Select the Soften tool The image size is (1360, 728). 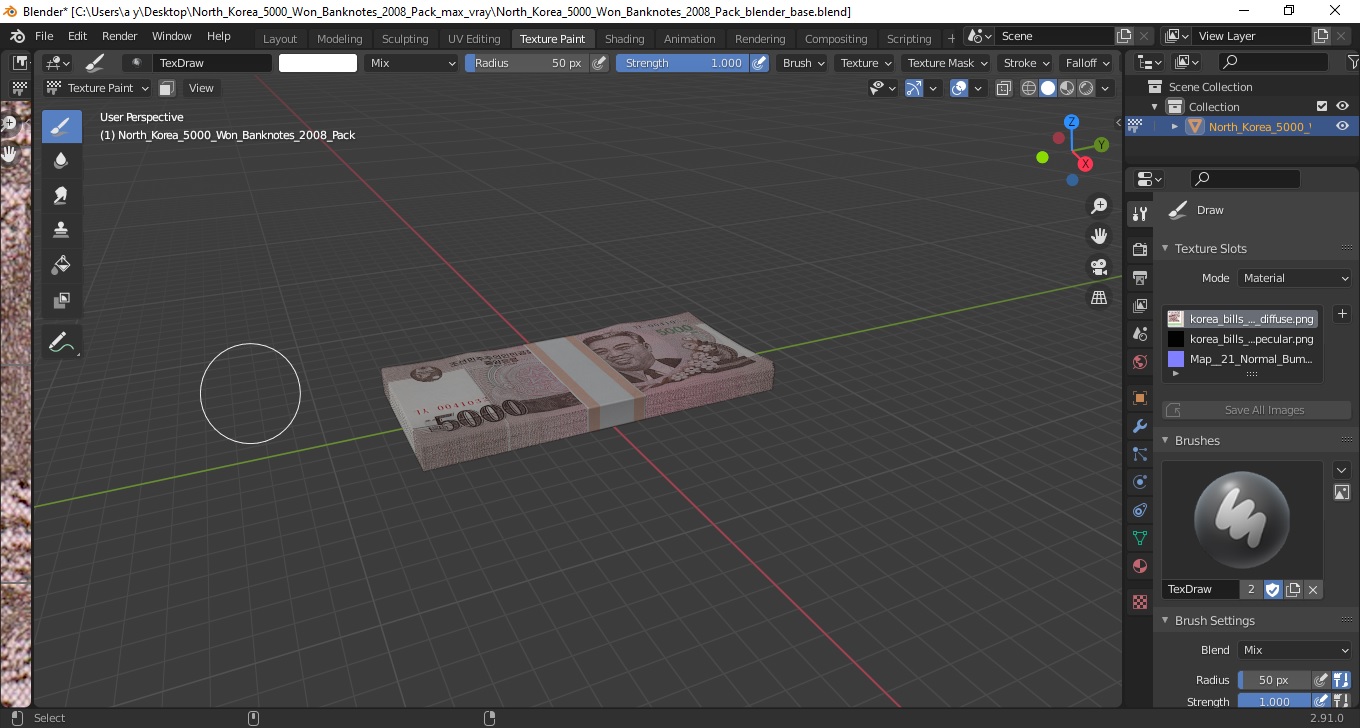point(61,161)
